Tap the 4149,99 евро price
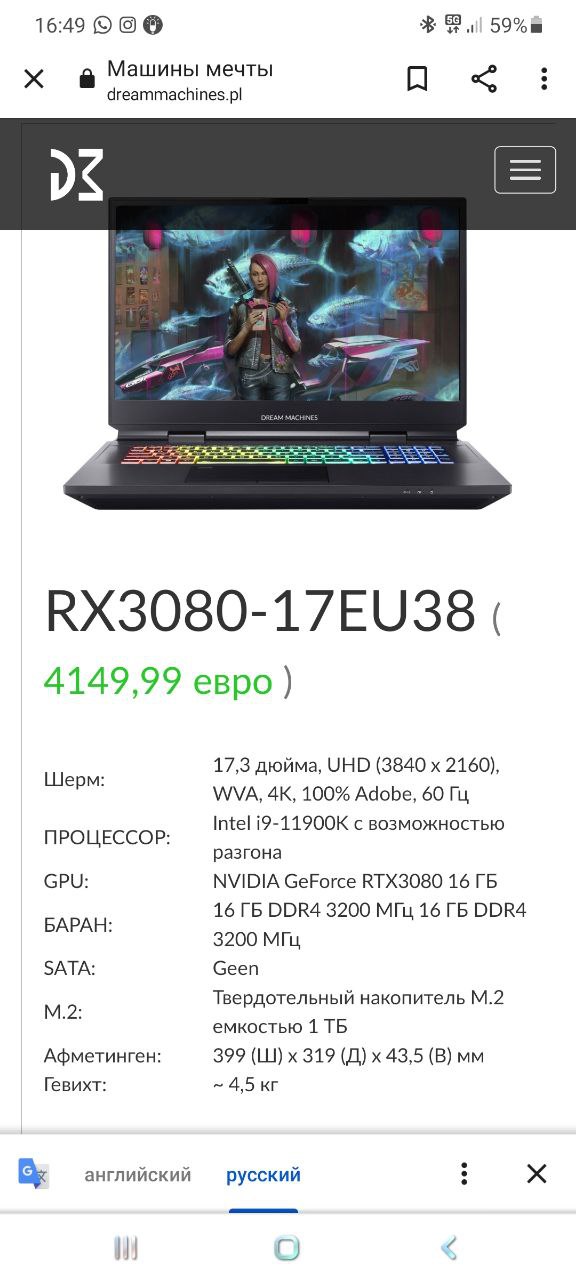This screenshot has height=1280, width=576. click(158, 681)
